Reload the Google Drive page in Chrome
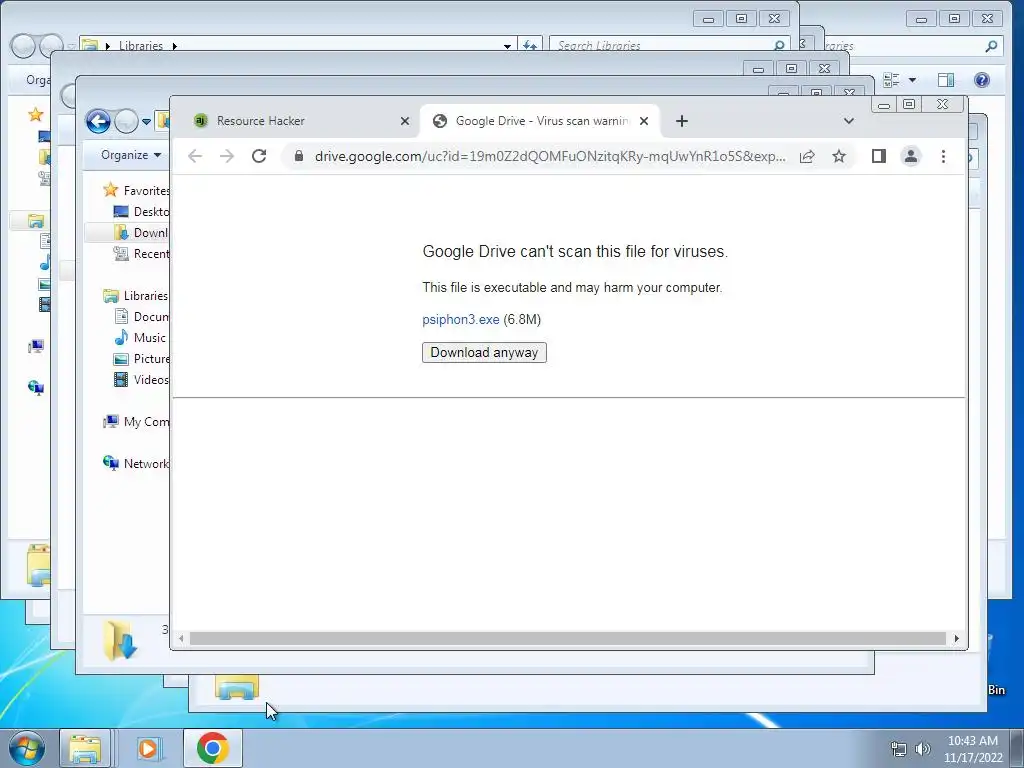 tap(259, 156)
